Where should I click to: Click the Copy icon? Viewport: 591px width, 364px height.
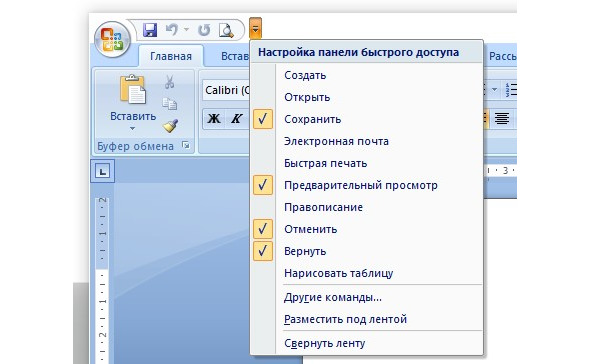point(170,104)
